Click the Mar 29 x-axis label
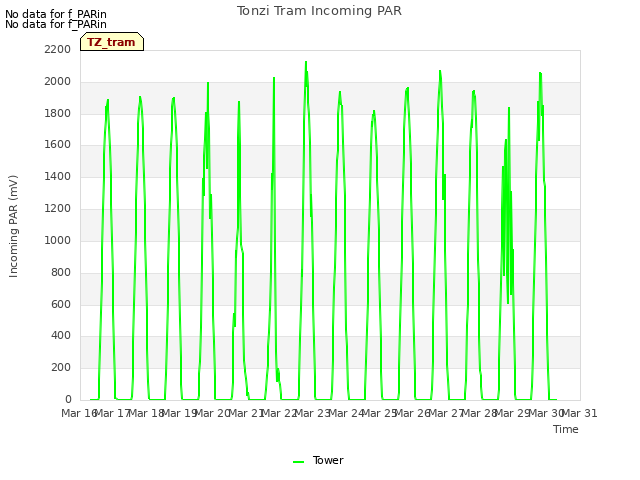This screenshot has width=640, height=480. [x=513, y=413]
